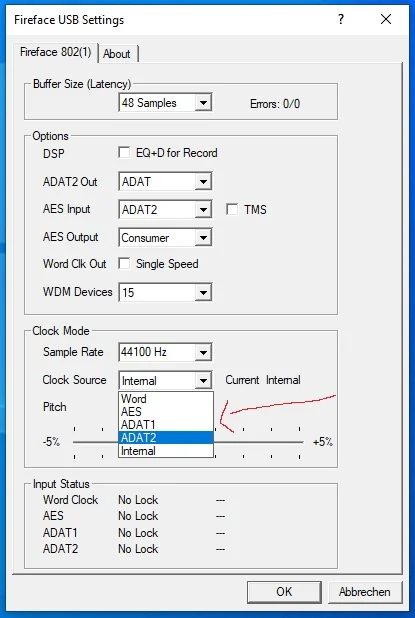
Task: Choose Word in Clock Source list
Action: pos(166,398)
